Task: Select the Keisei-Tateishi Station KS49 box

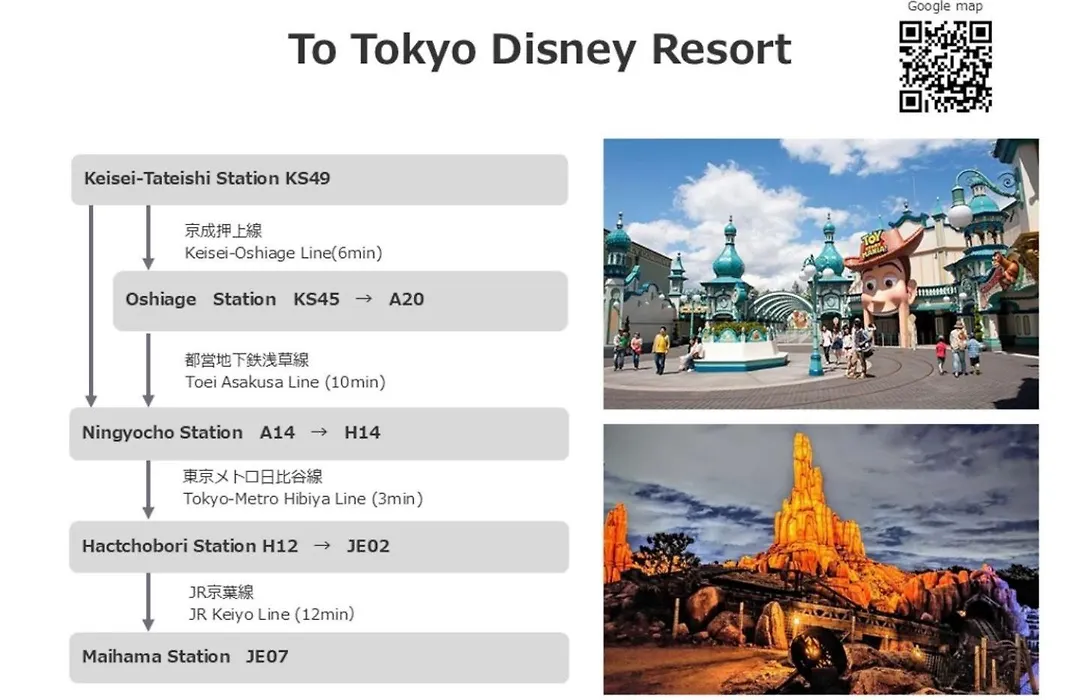Action: pos(319,179)
